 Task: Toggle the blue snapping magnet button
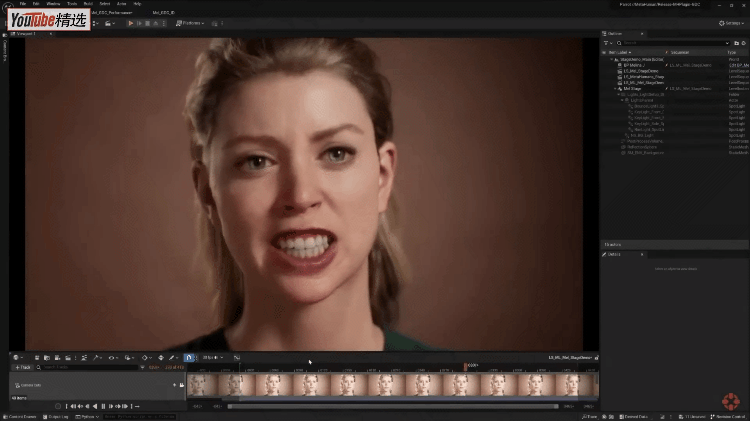point(189,358)
